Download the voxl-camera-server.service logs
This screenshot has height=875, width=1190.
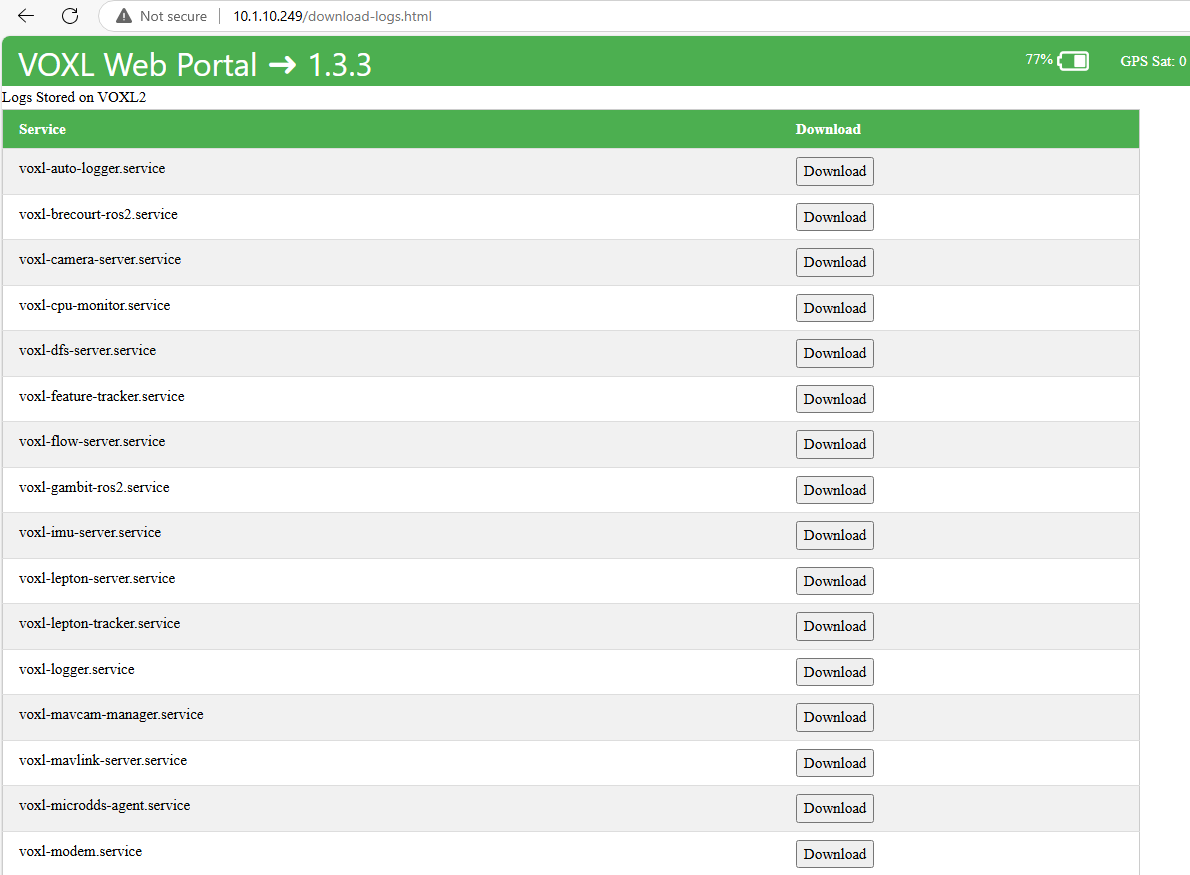(x=834, y=263)
